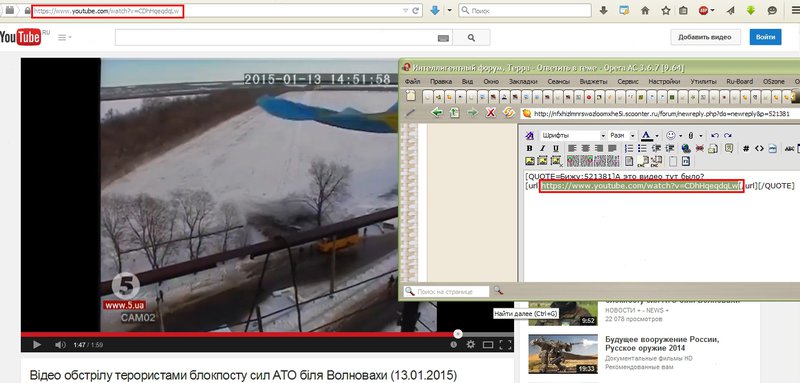Open the Разм size dropdown
This screenshot has width=800, height=383.
coord(622,135)
